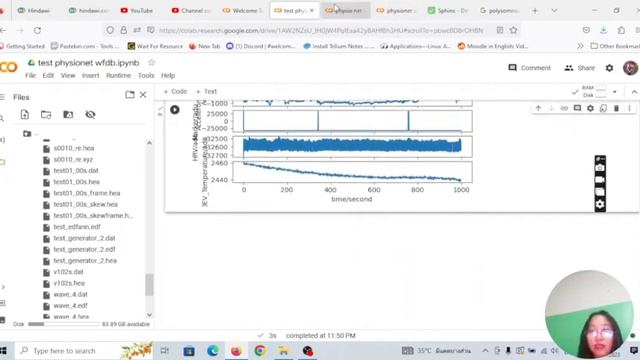The width and height of the screenshot is (640, 360).
Task: Click the Files panel scrollbar thumb
Action: (x=149, y=284)
